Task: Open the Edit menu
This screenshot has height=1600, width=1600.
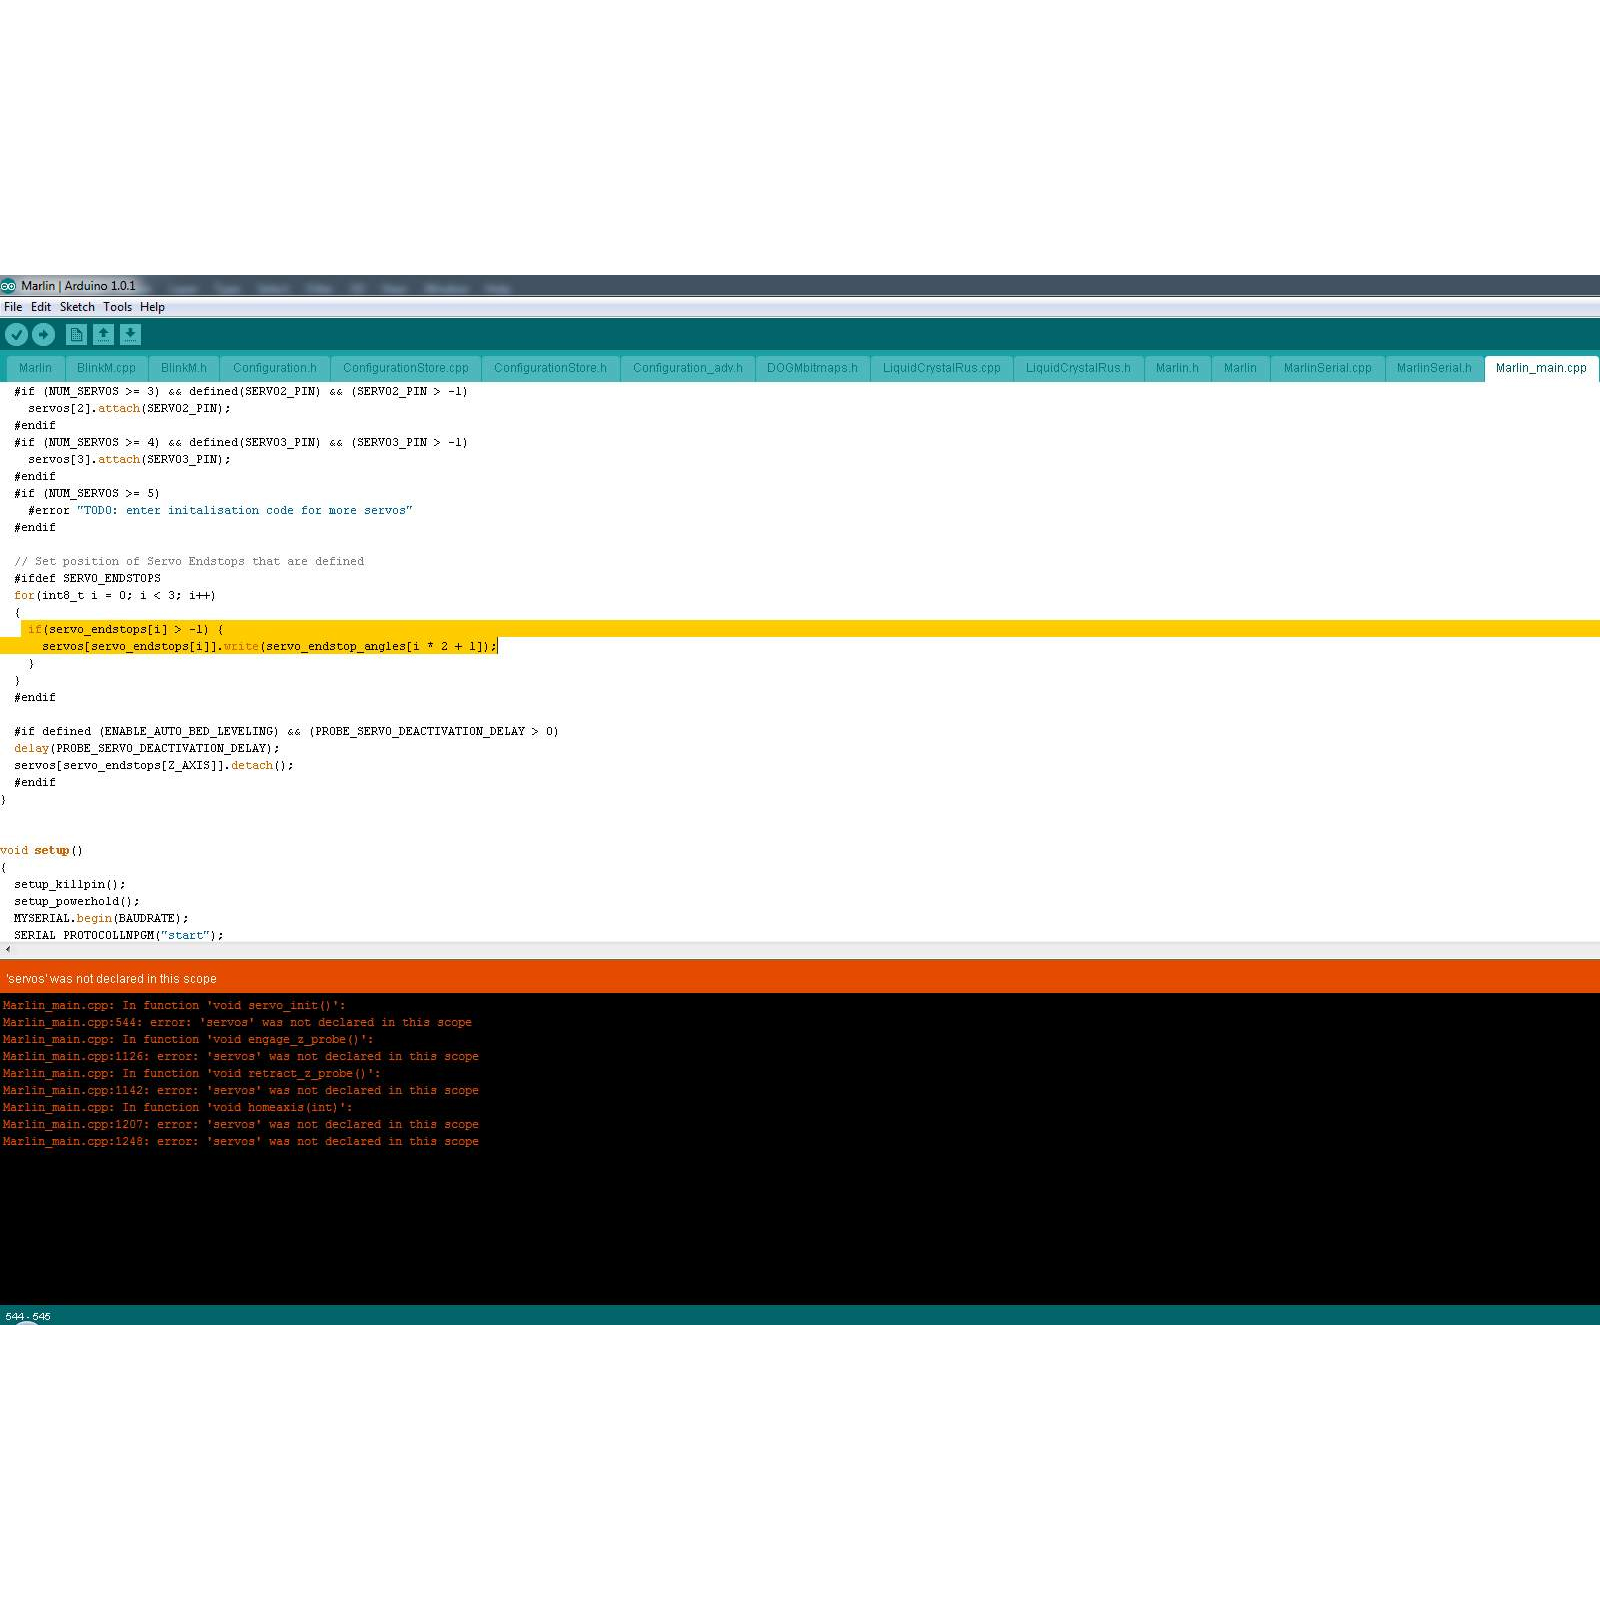Action: point(41,307)
